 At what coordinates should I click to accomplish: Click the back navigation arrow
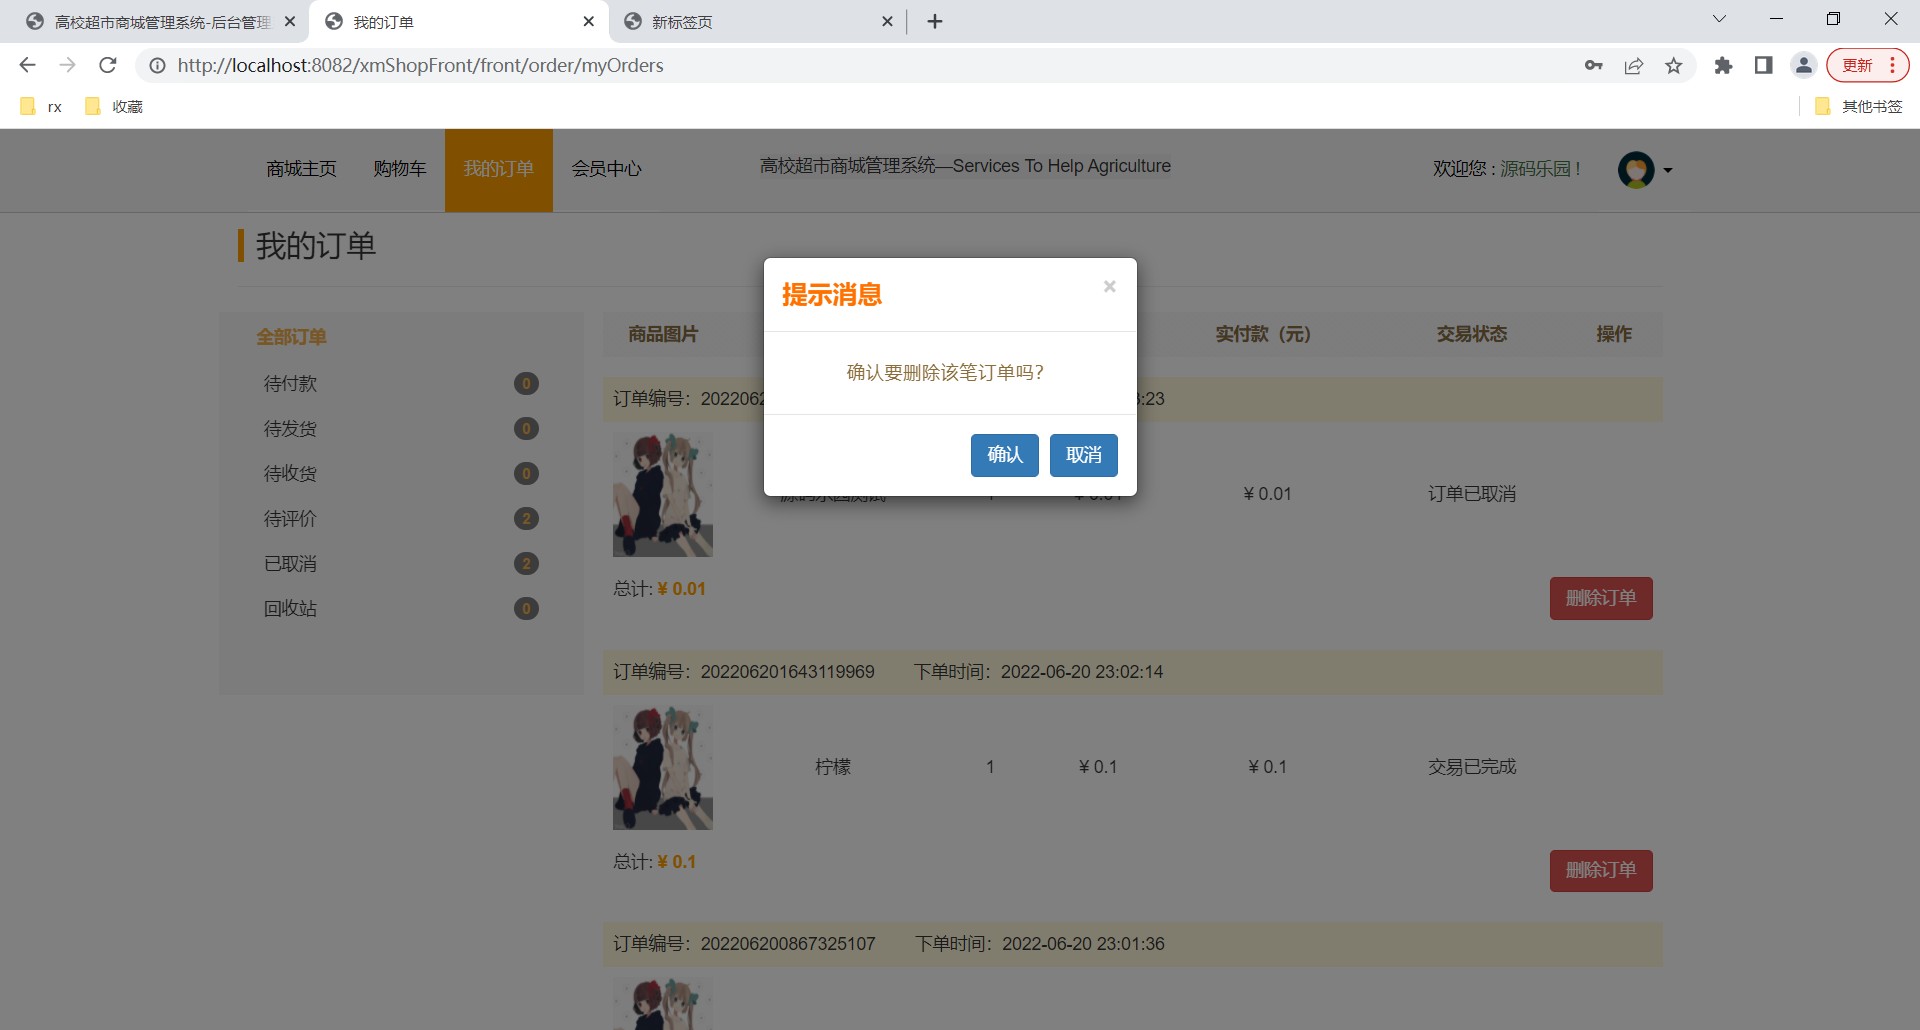tap(27, 65)
